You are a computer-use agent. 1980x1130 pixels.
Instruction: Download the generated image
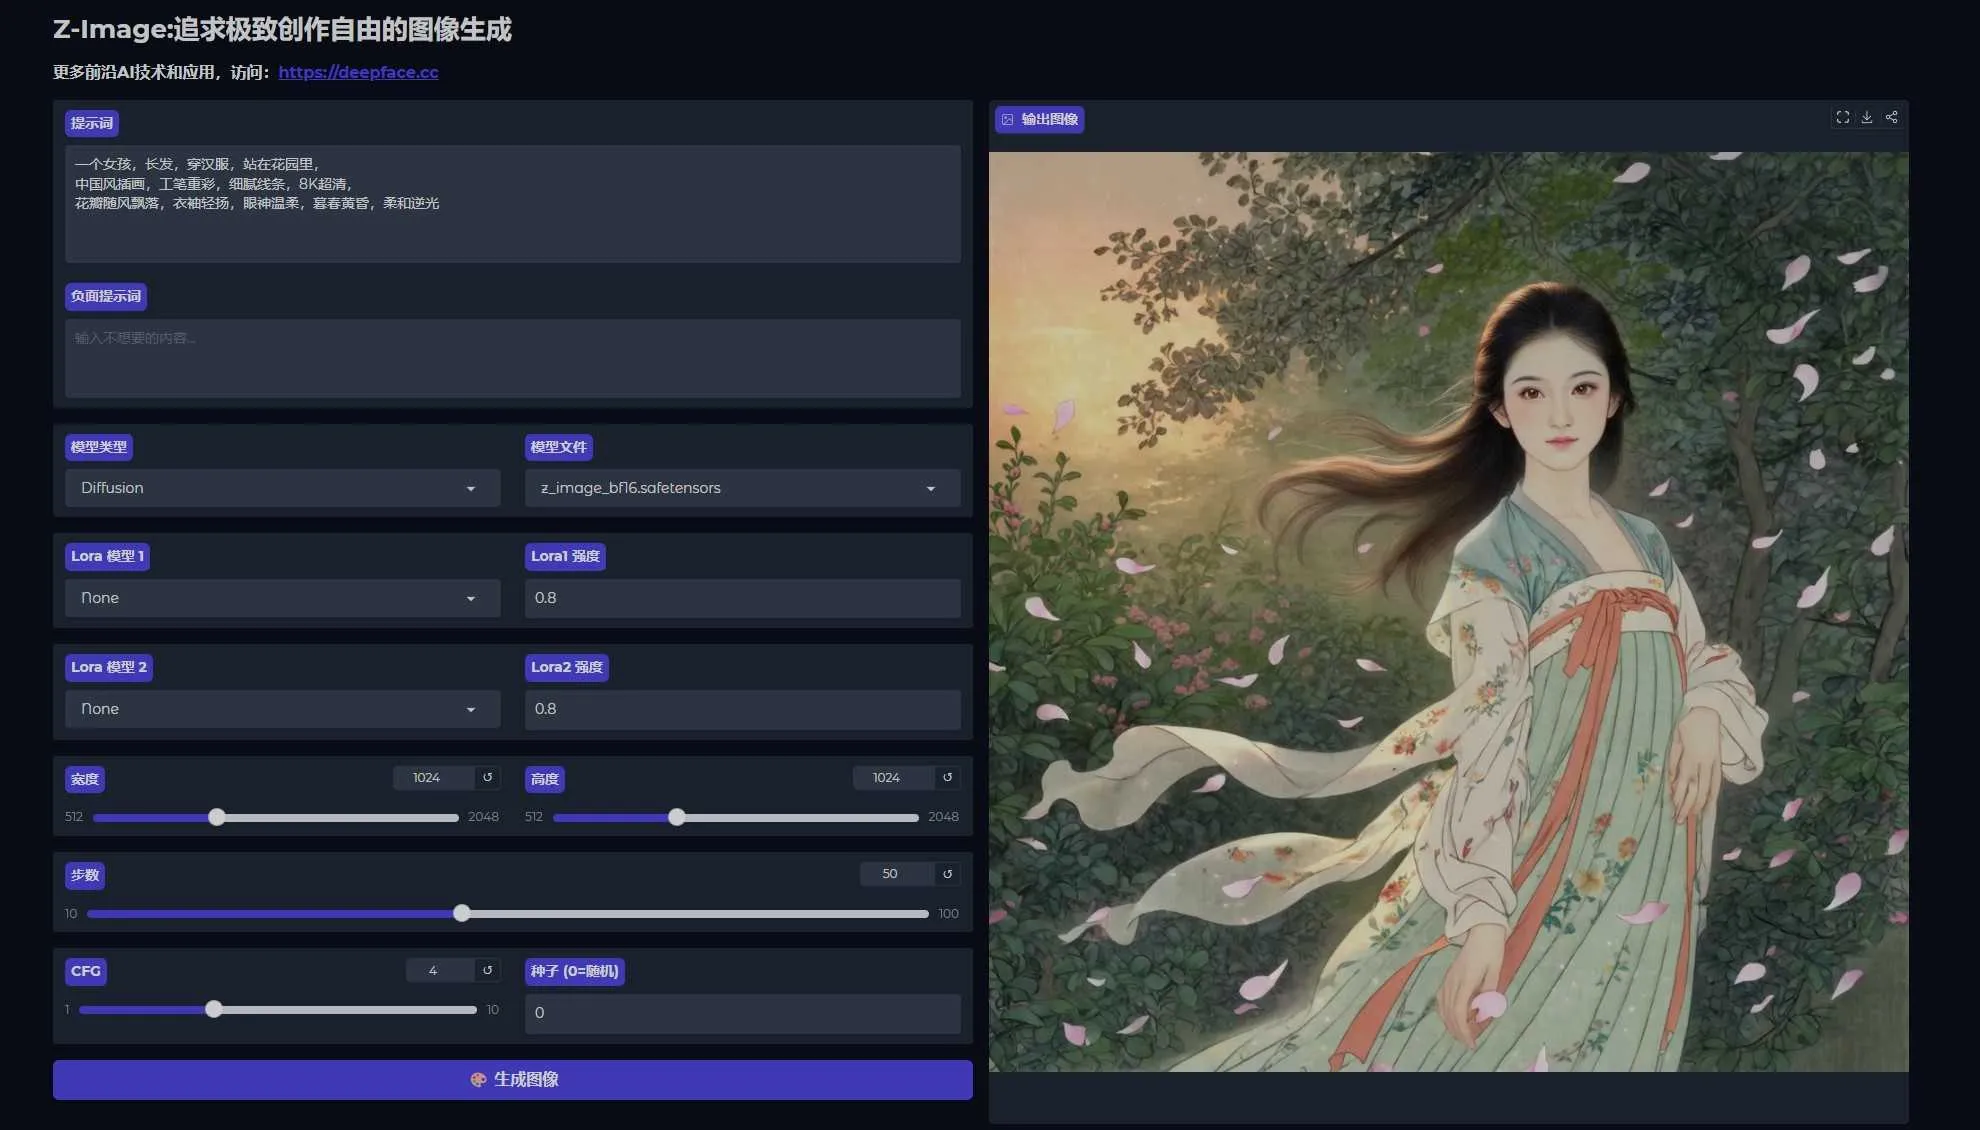(x=1866, y=117)
